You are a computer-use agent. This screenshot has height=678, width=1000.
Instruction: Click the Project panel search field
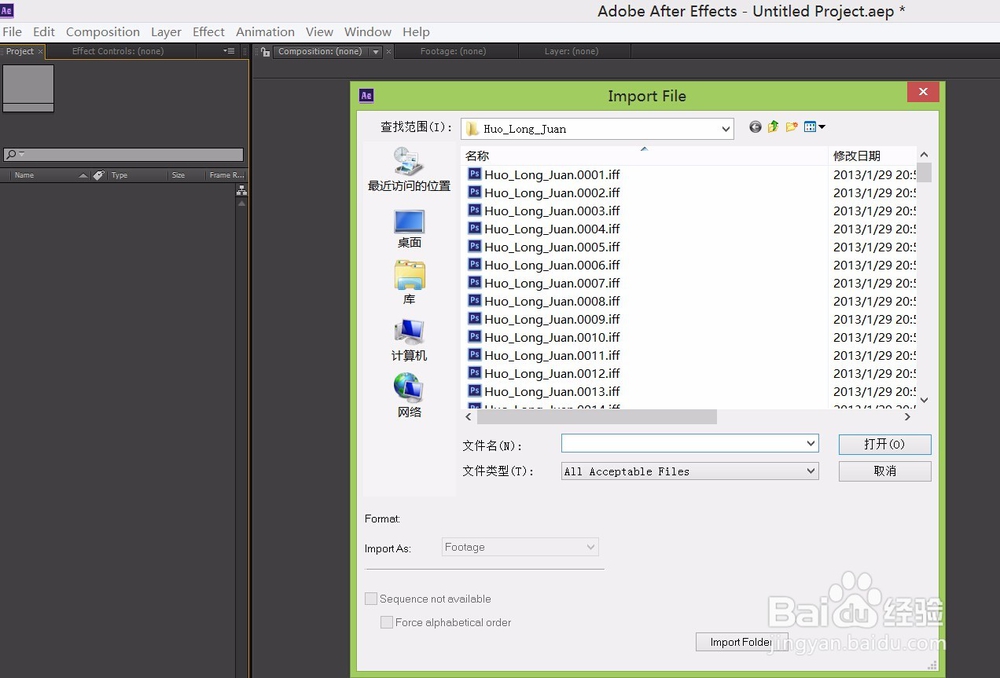[124, 154]
